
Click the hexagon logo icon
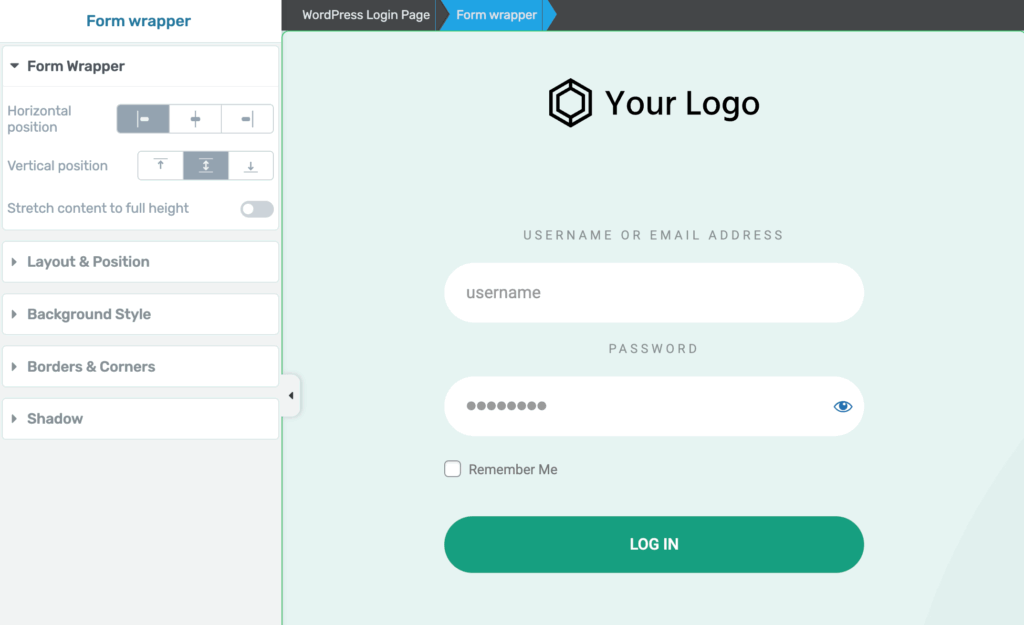point(570,103)
